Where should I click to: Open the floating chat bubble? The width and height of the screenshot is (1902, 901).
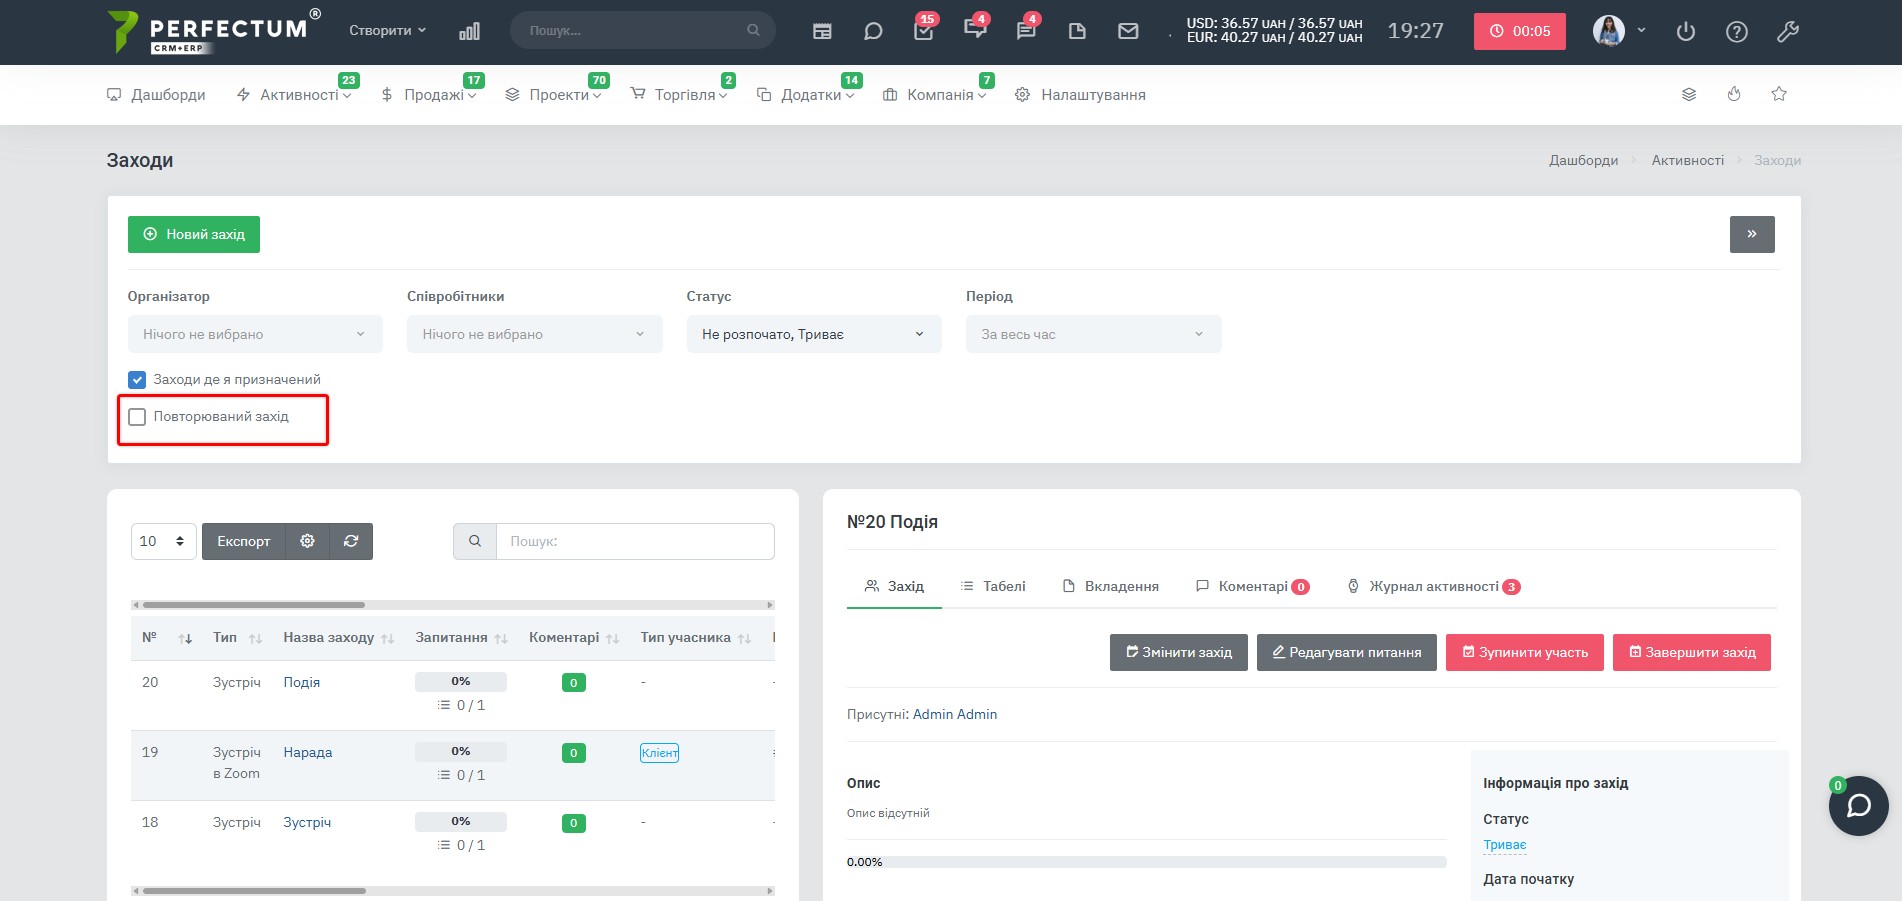tap(1858, 806)
